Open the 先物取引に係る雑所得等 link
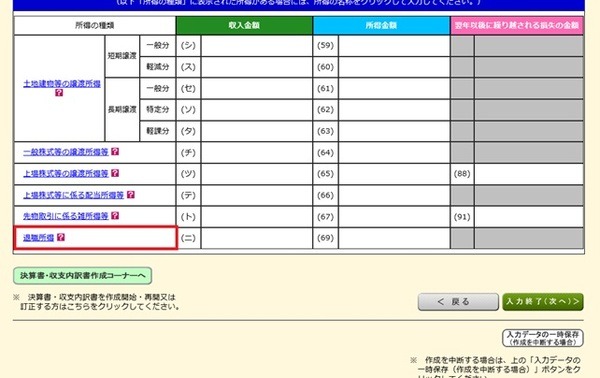Image resolution: width=600 pixels, height=378 pixels. [66, 216]
